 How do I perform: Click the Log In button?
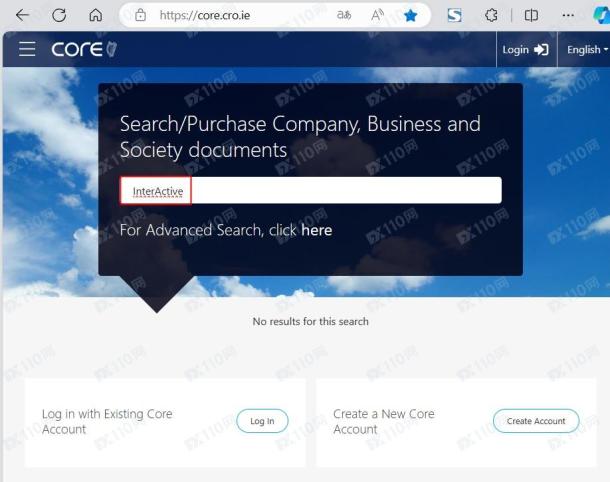pyautogui.click(x=262, y=421)
